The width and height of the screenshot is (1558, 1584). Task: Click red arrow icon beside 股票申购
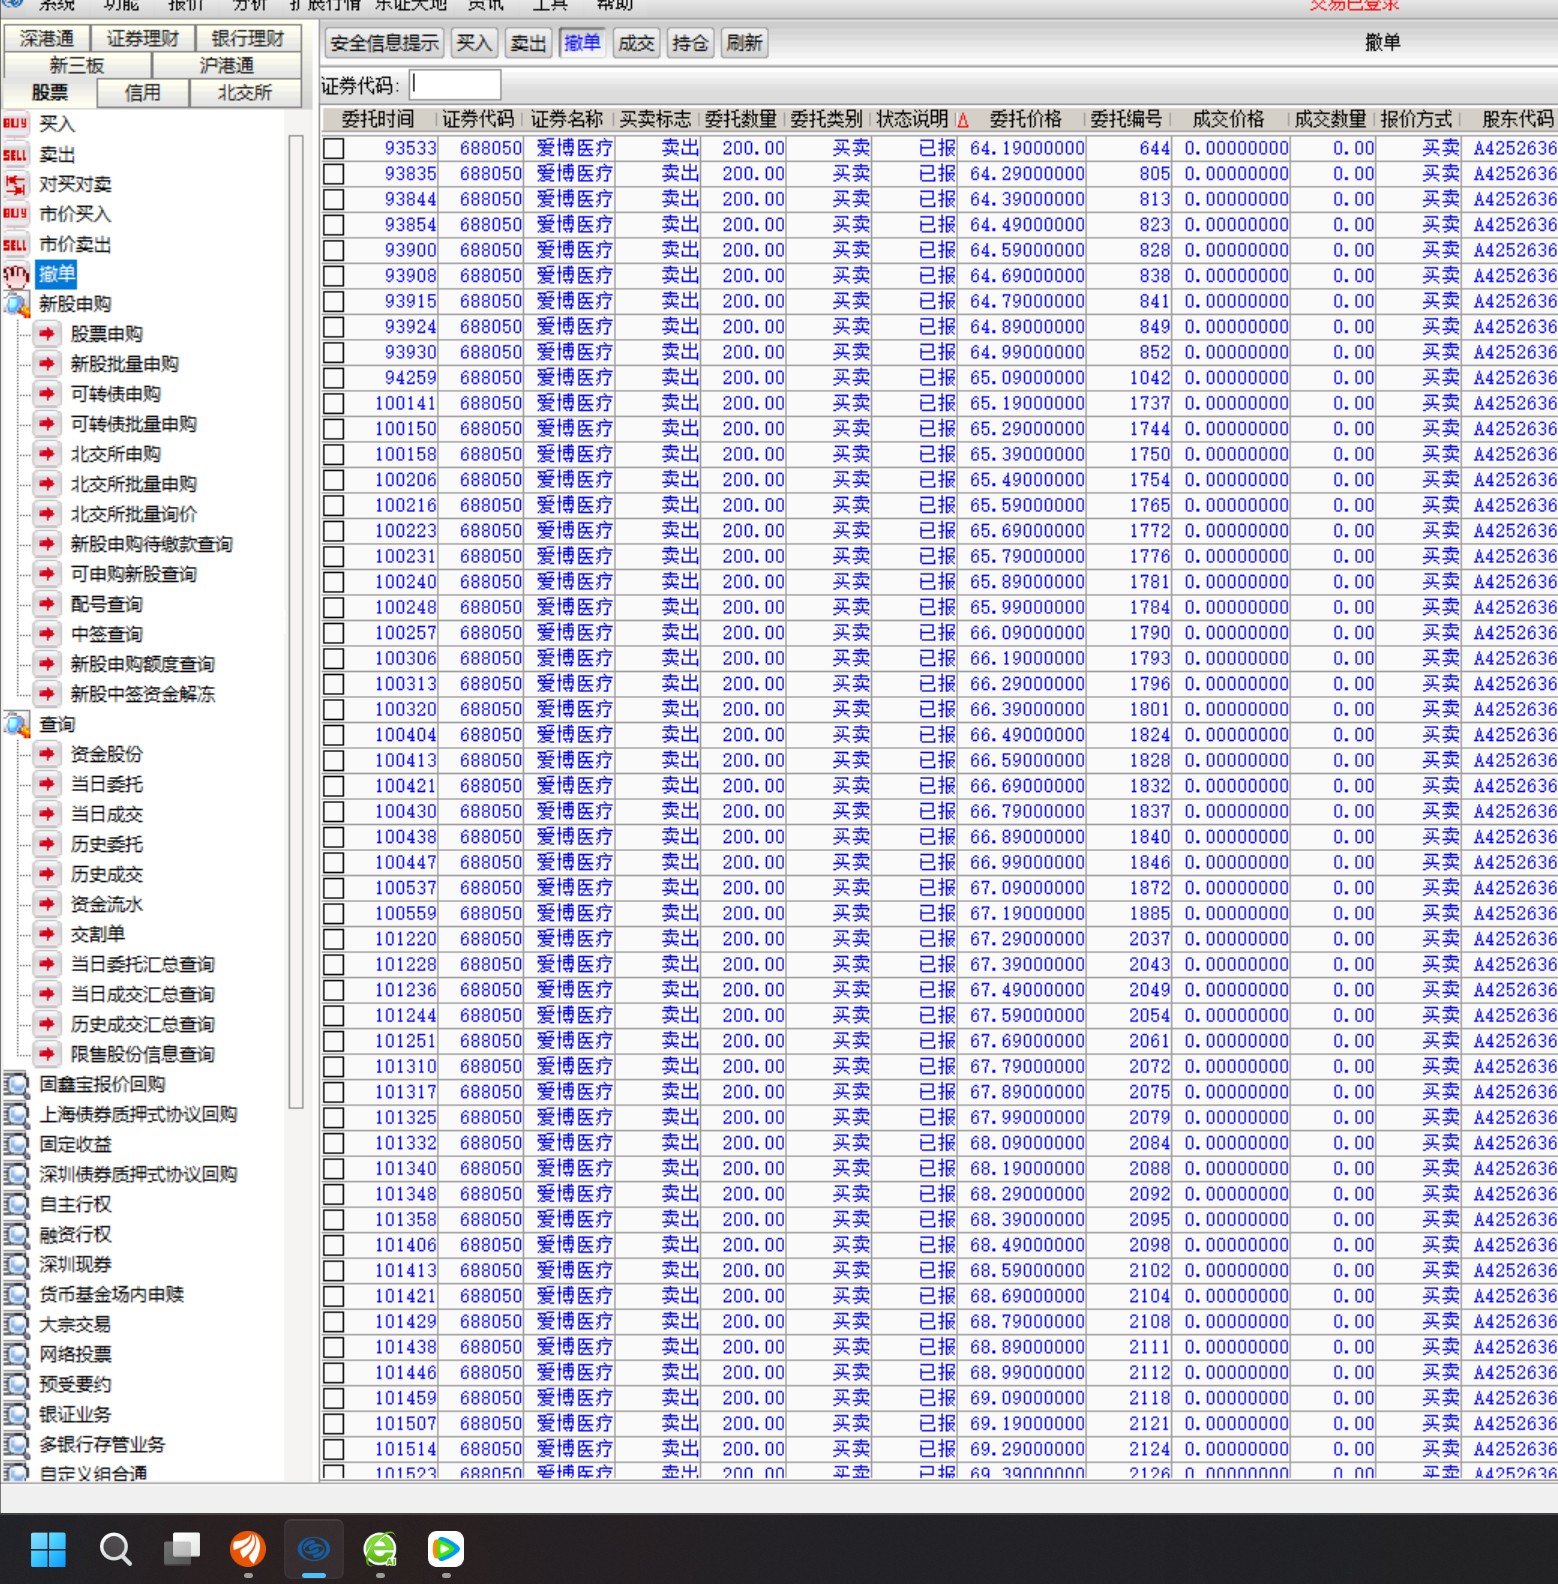pos(46,334)
